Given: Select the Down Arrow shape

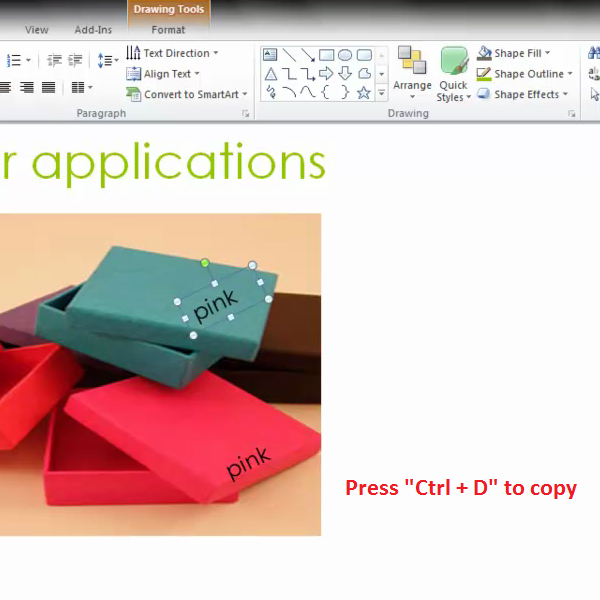Looking at the screenshot, I should tap(345, 73).
